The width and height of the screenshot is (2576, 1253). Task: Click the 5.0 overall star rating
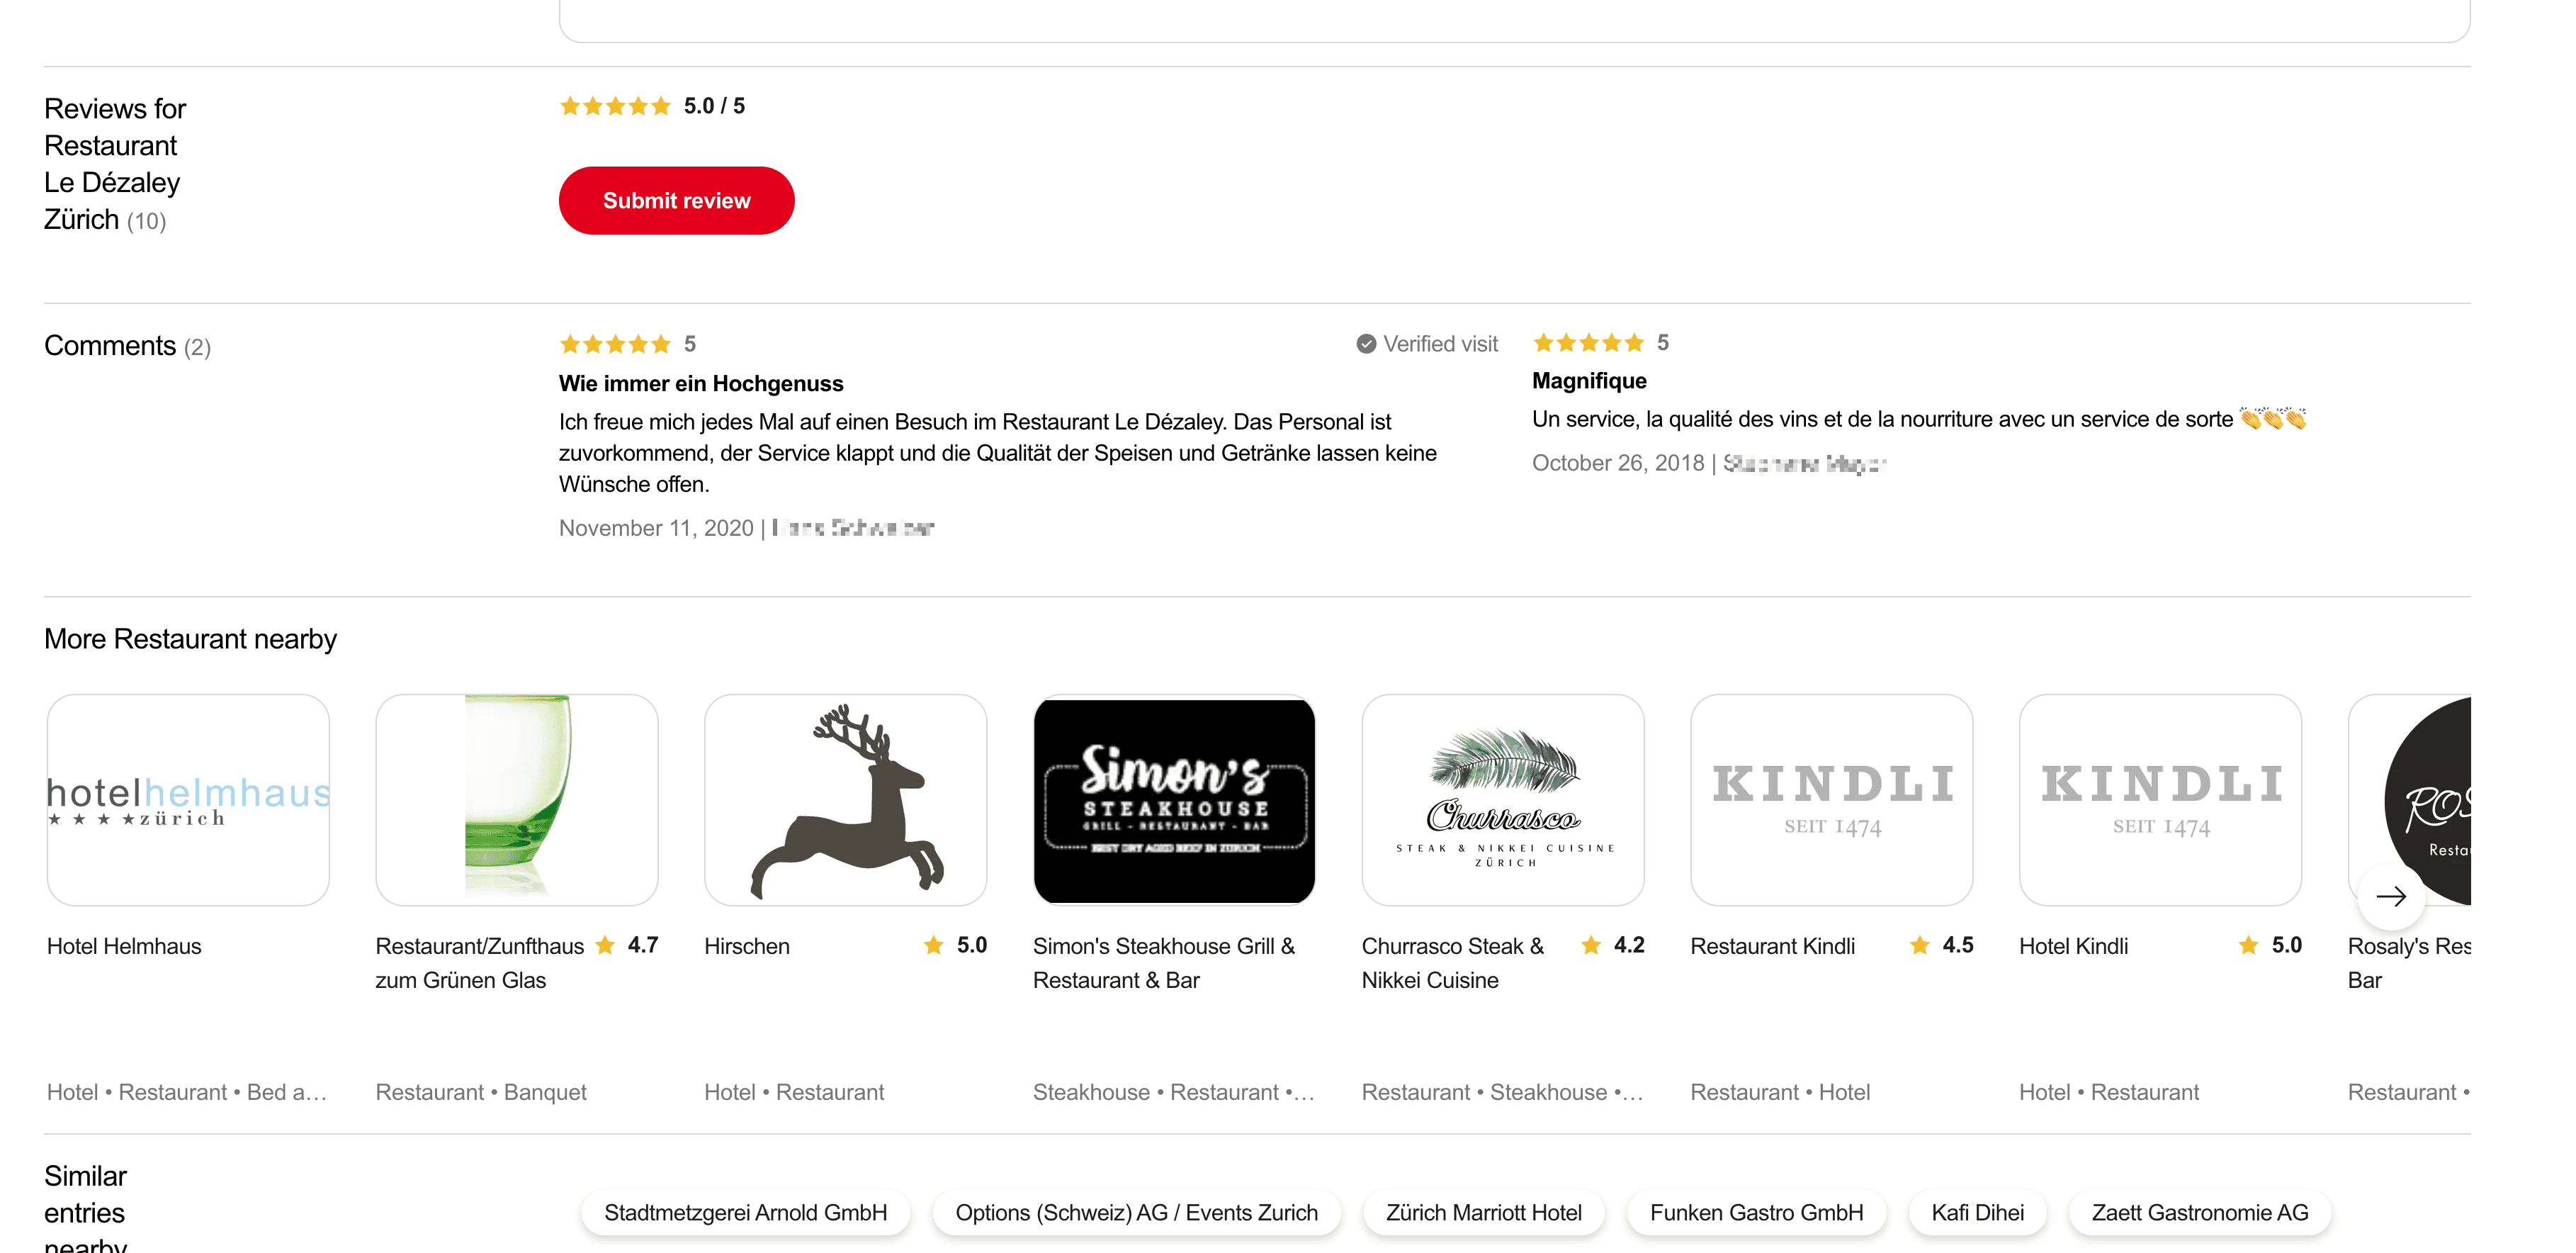(615, 106)
